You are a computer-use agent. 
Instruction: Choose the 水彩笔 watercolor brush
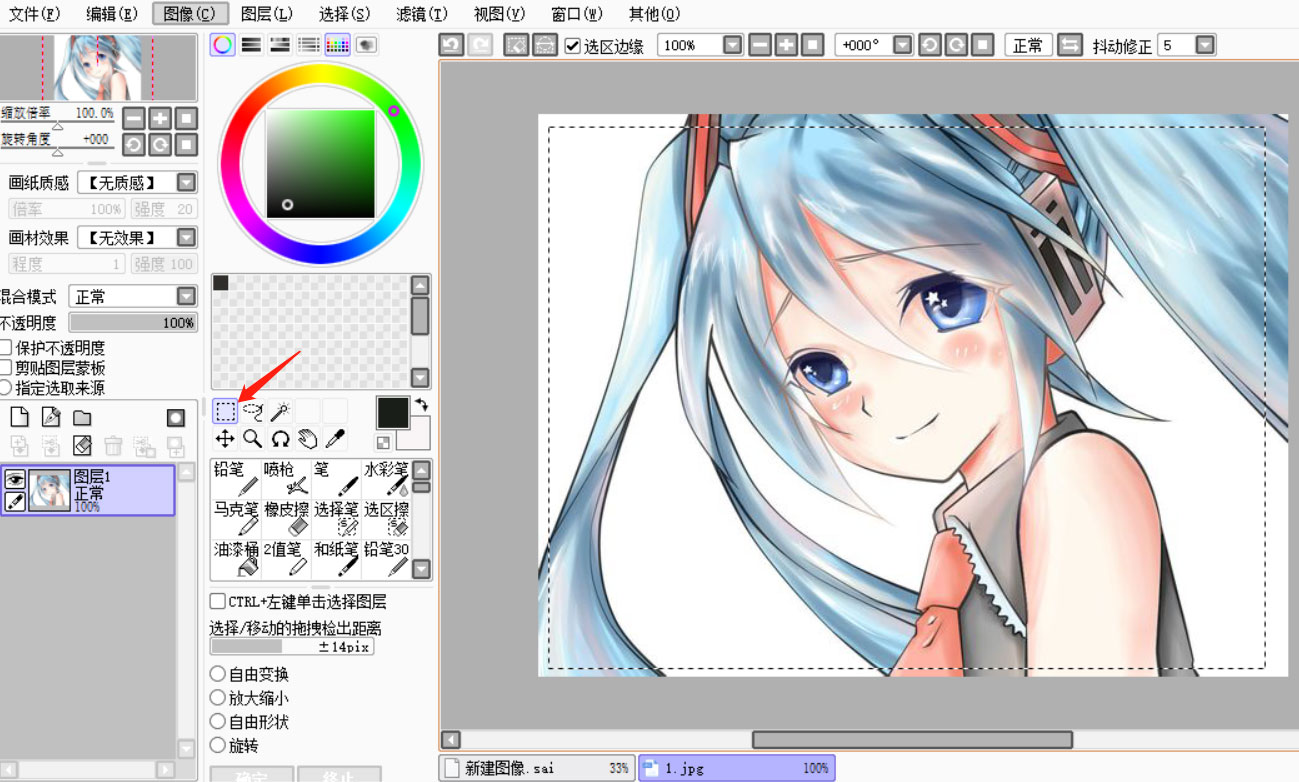point(386,480)
